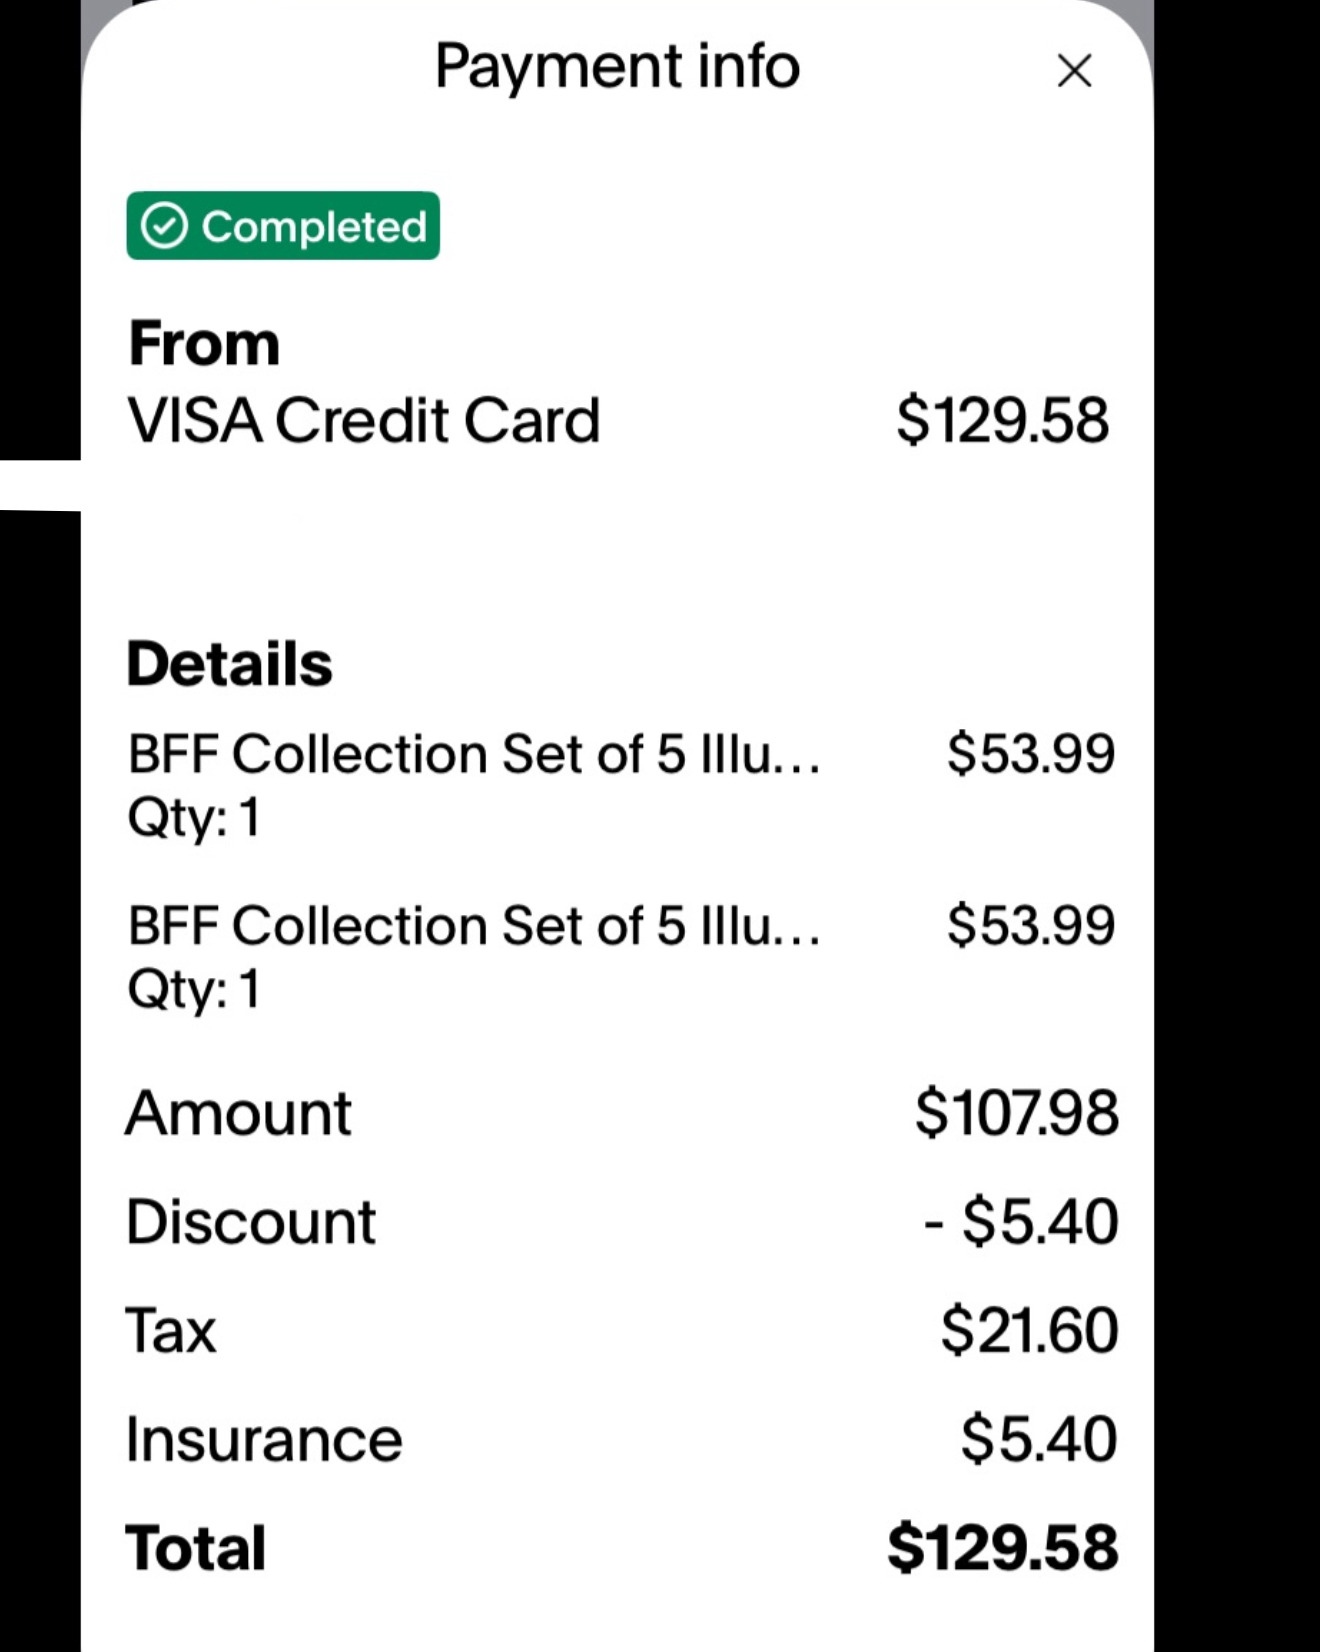
Task: Open the first BFF Collection item
Action: 473,754
